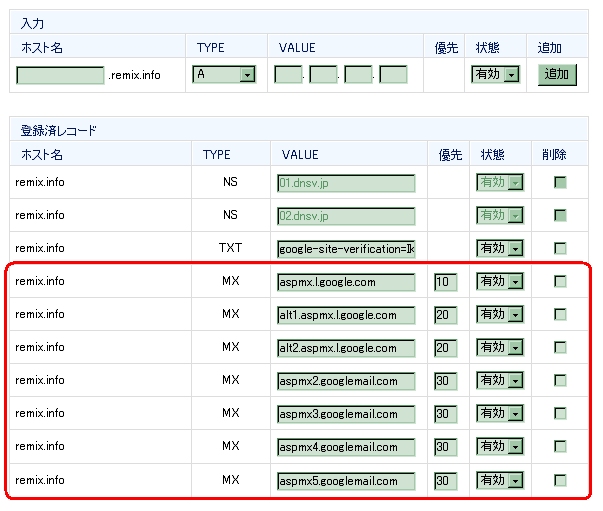Edit priority 30 for aspmx3.googlemail.com

[x=446, y=414]
